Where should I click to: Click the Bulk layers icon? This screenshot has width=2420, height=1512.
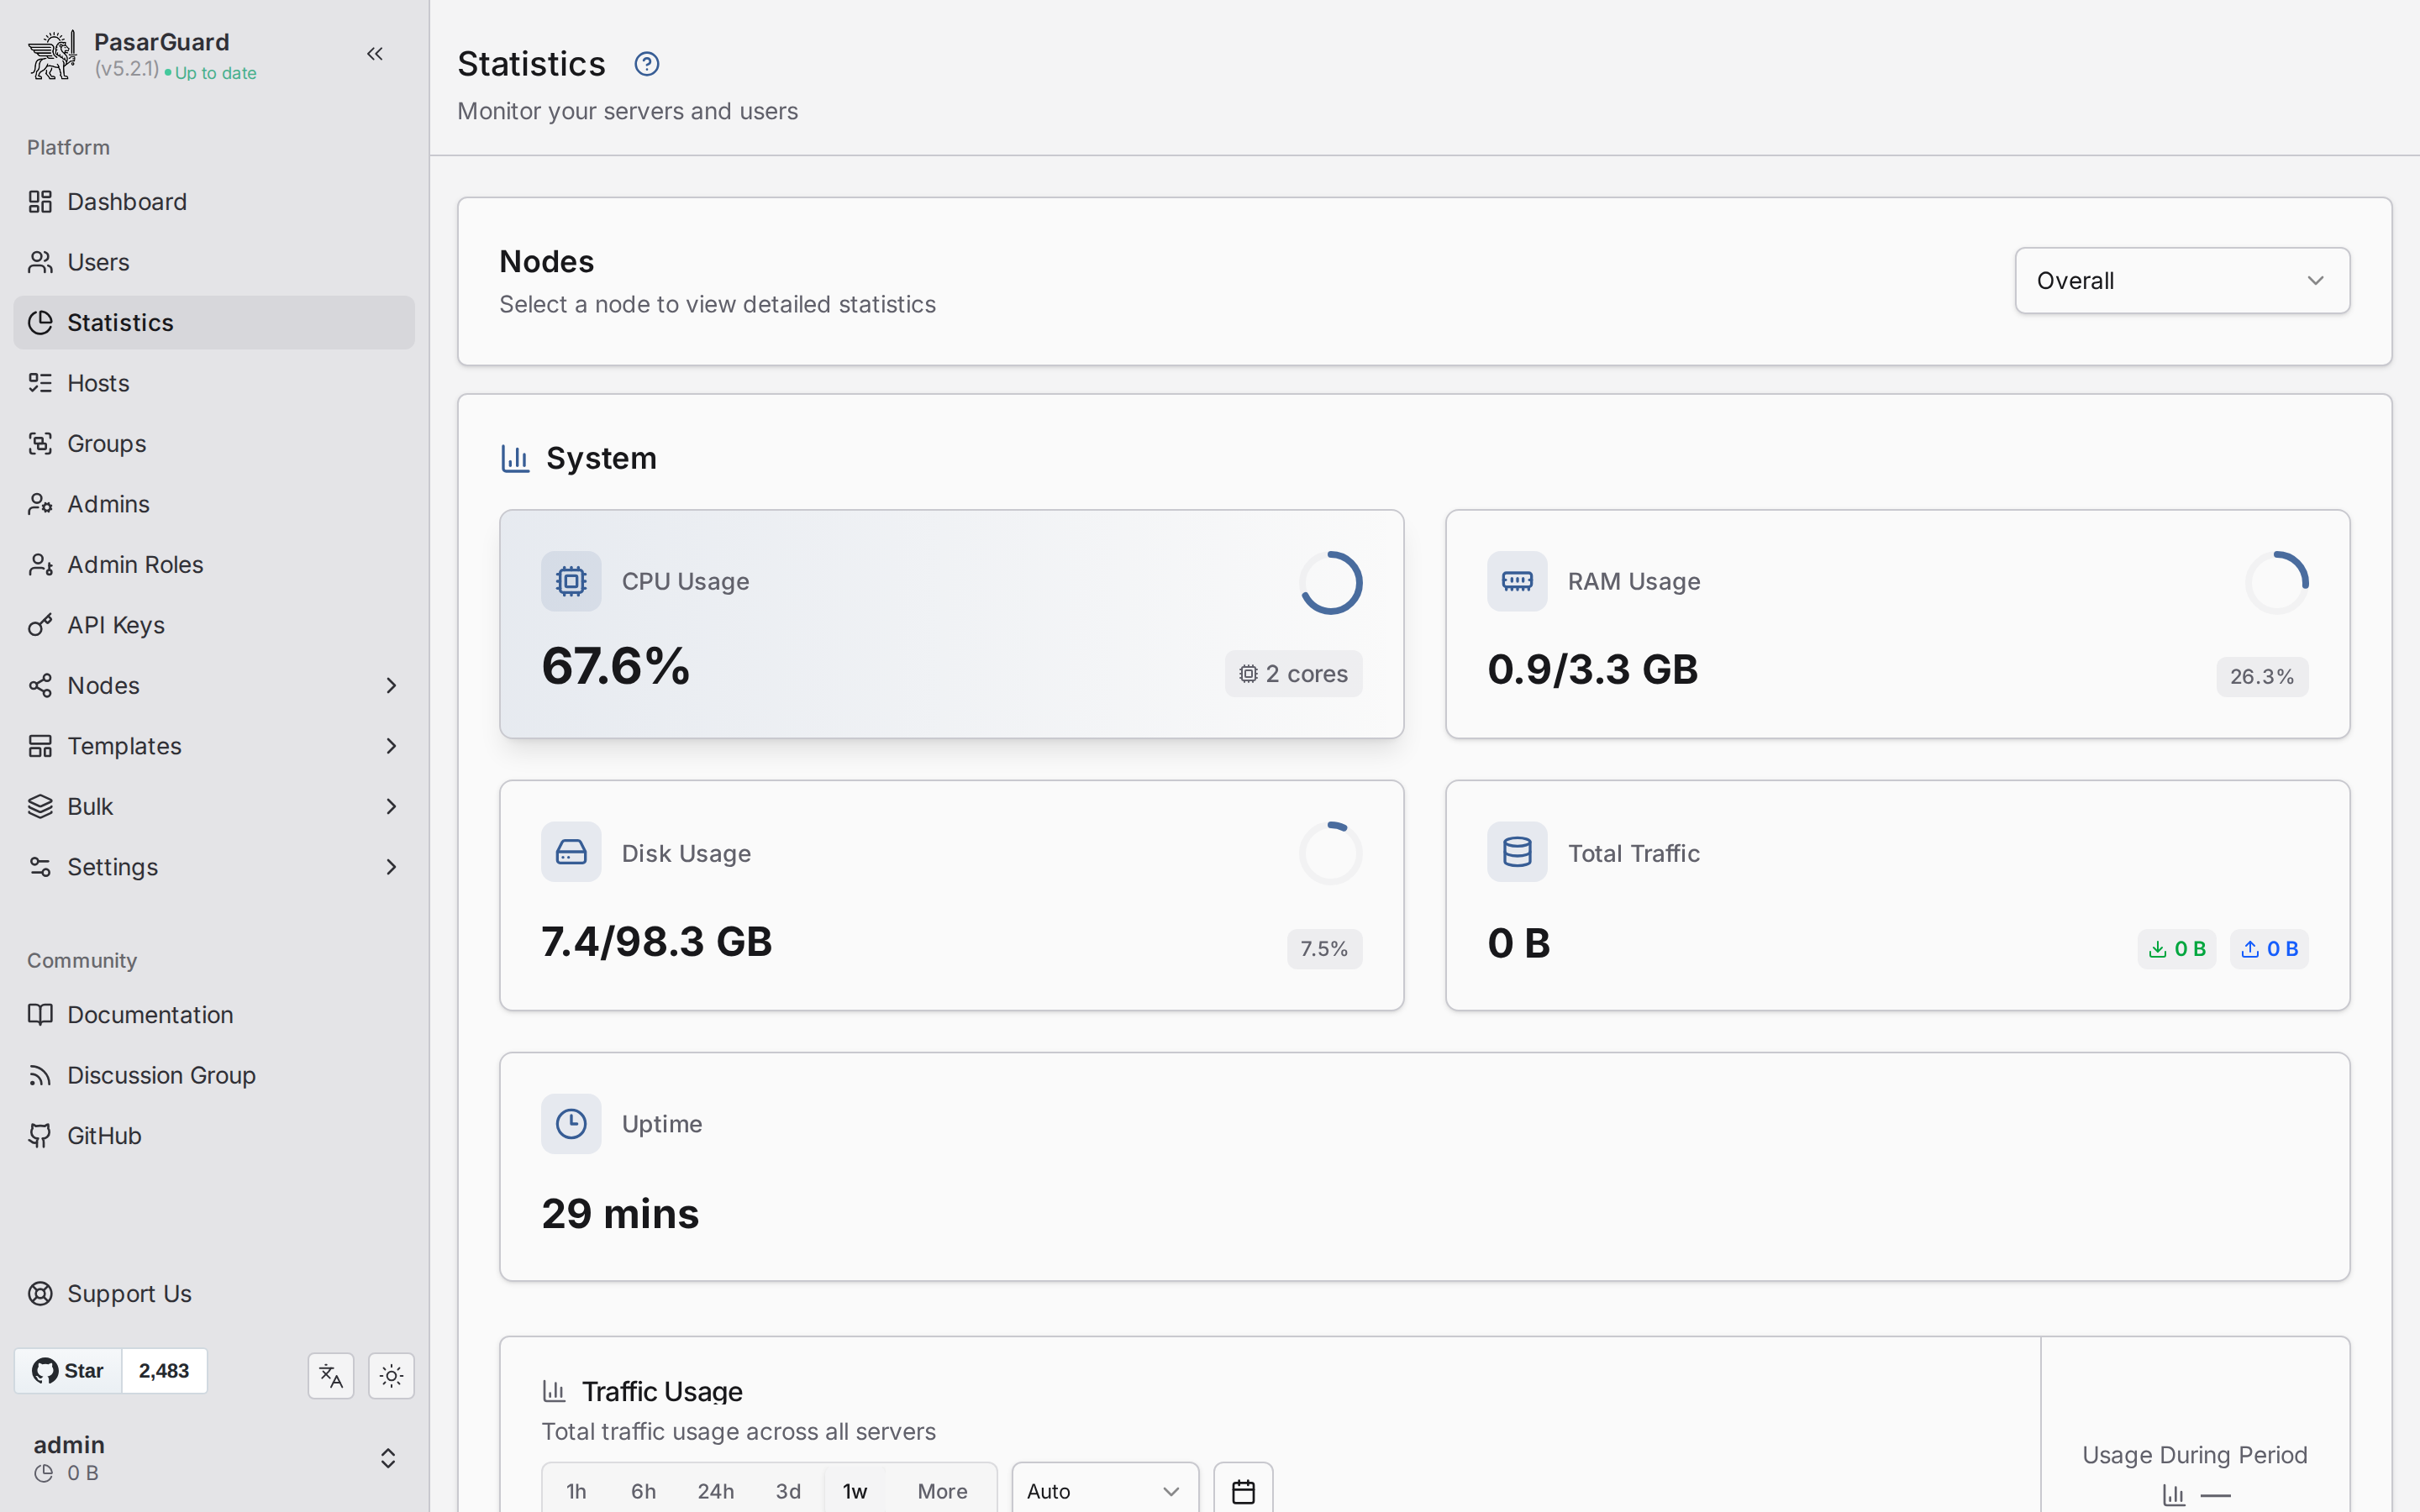click(40, 806)
